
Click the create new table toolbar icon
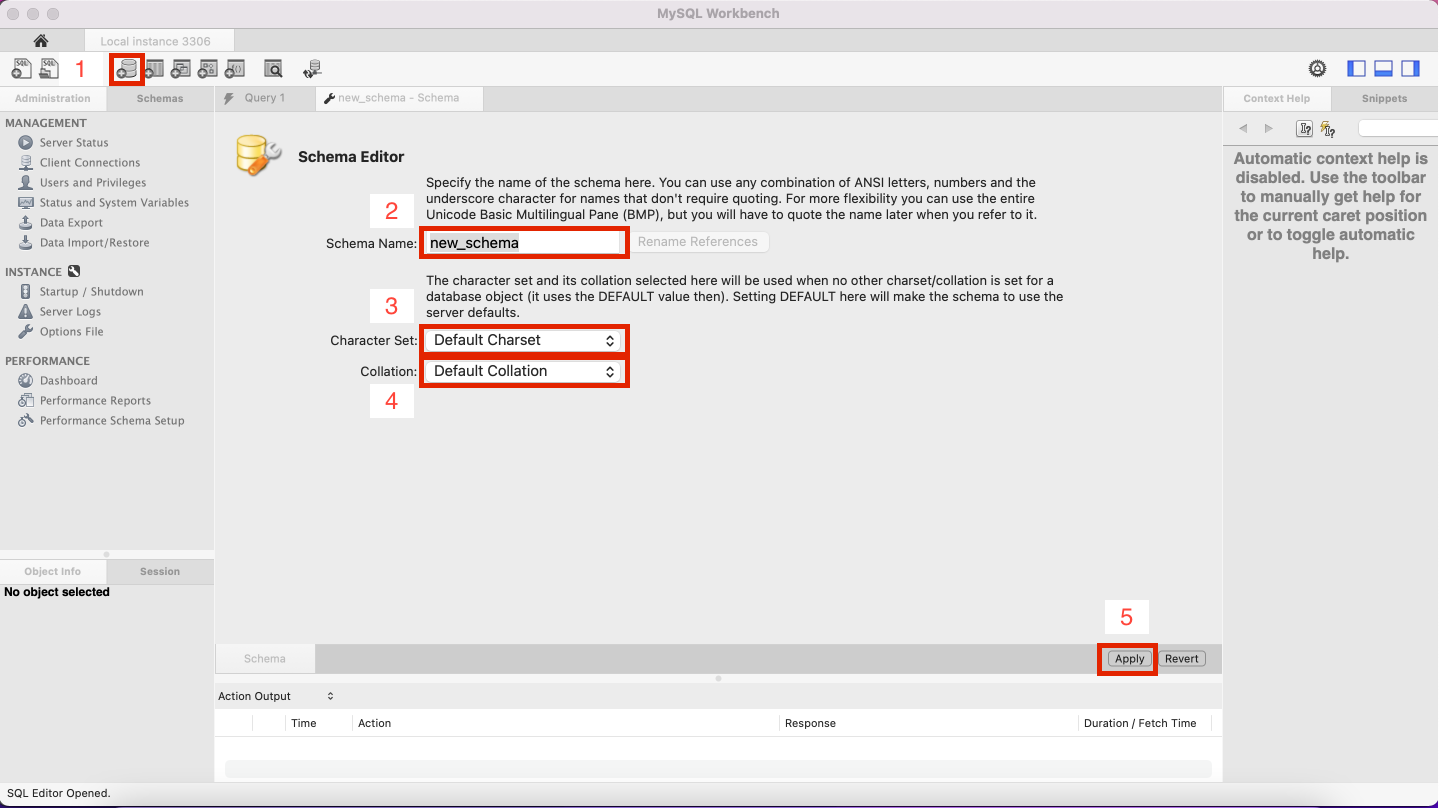pyautogui.click(x=154, y=69)
